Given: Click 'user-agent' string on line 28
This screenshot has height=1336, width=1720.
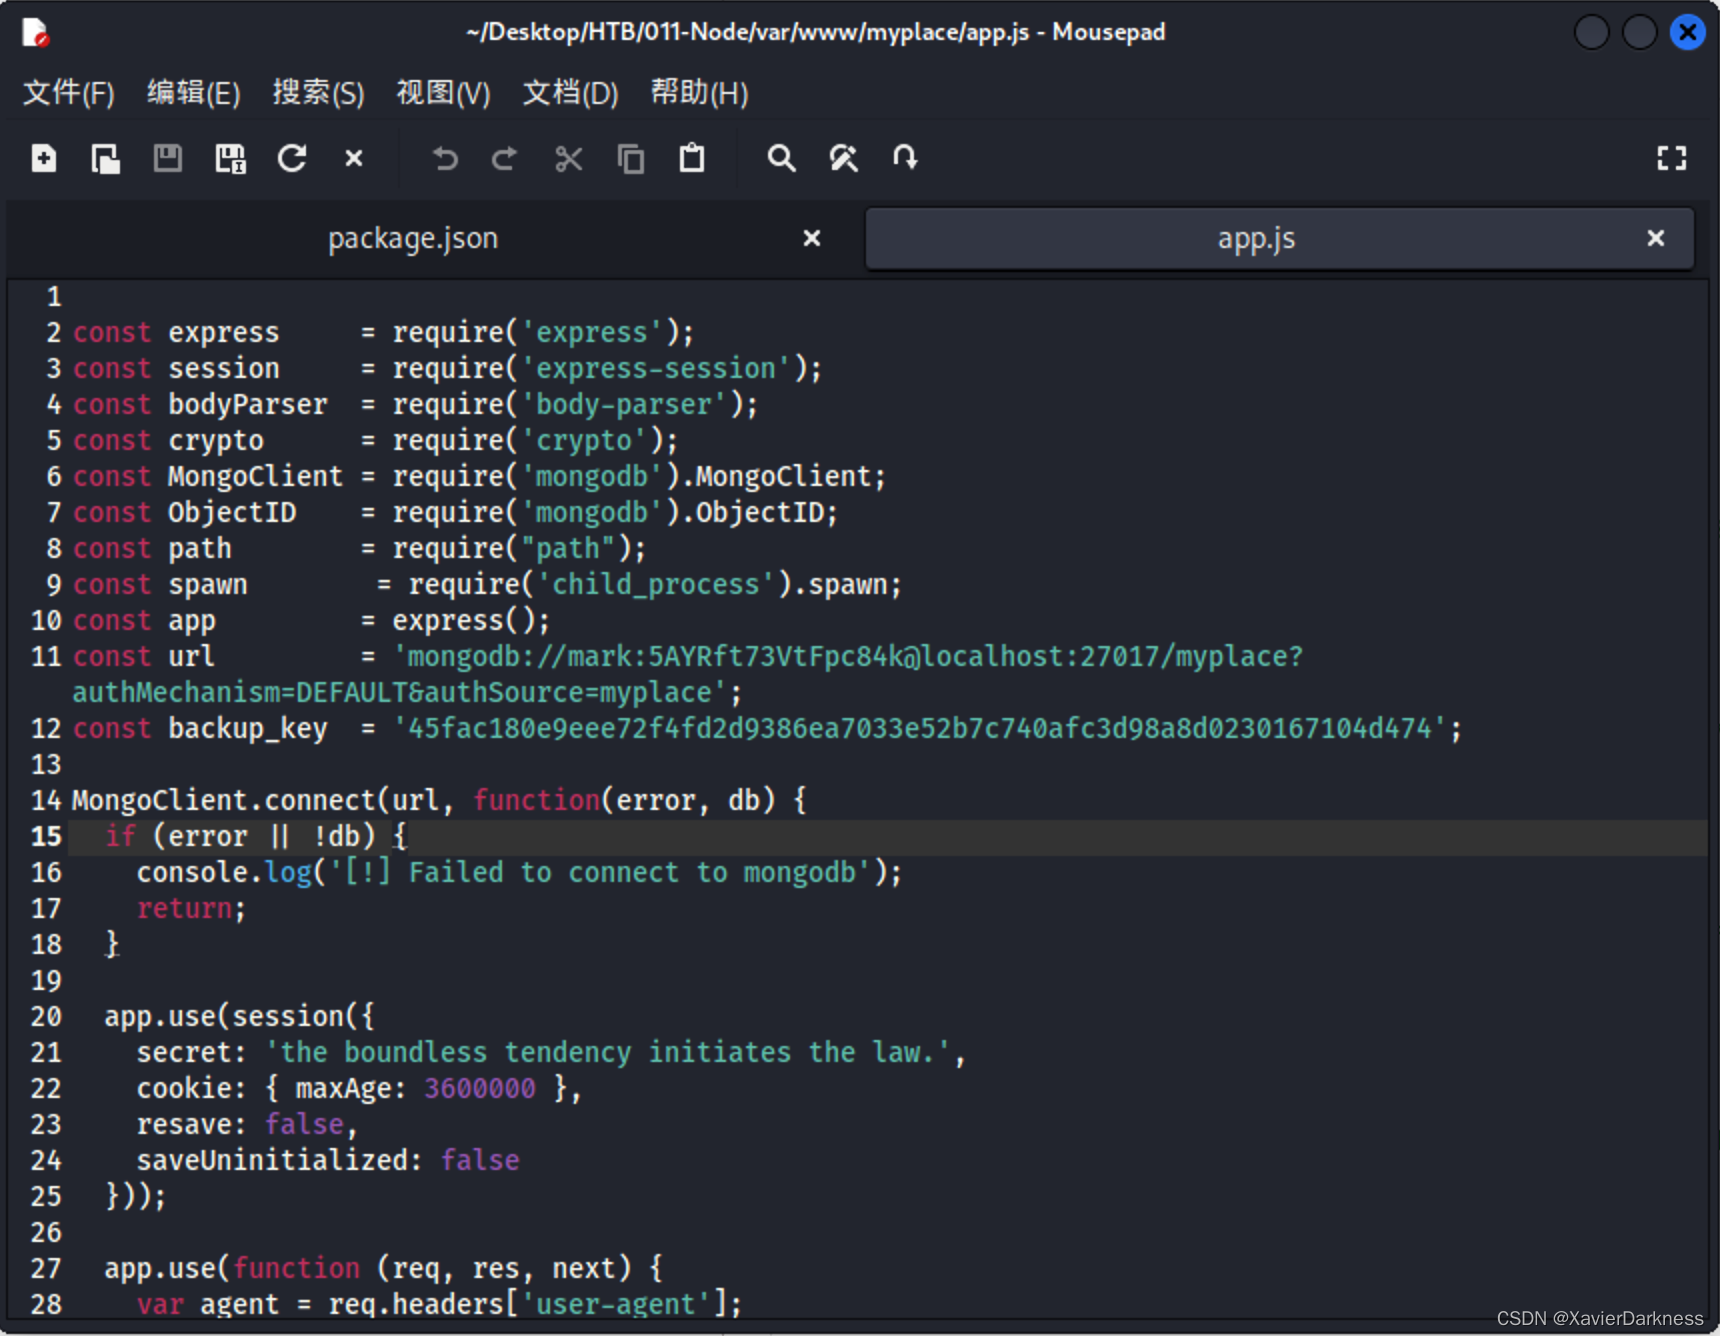Looking at the screenshot, I should [x=616, y=1304].
